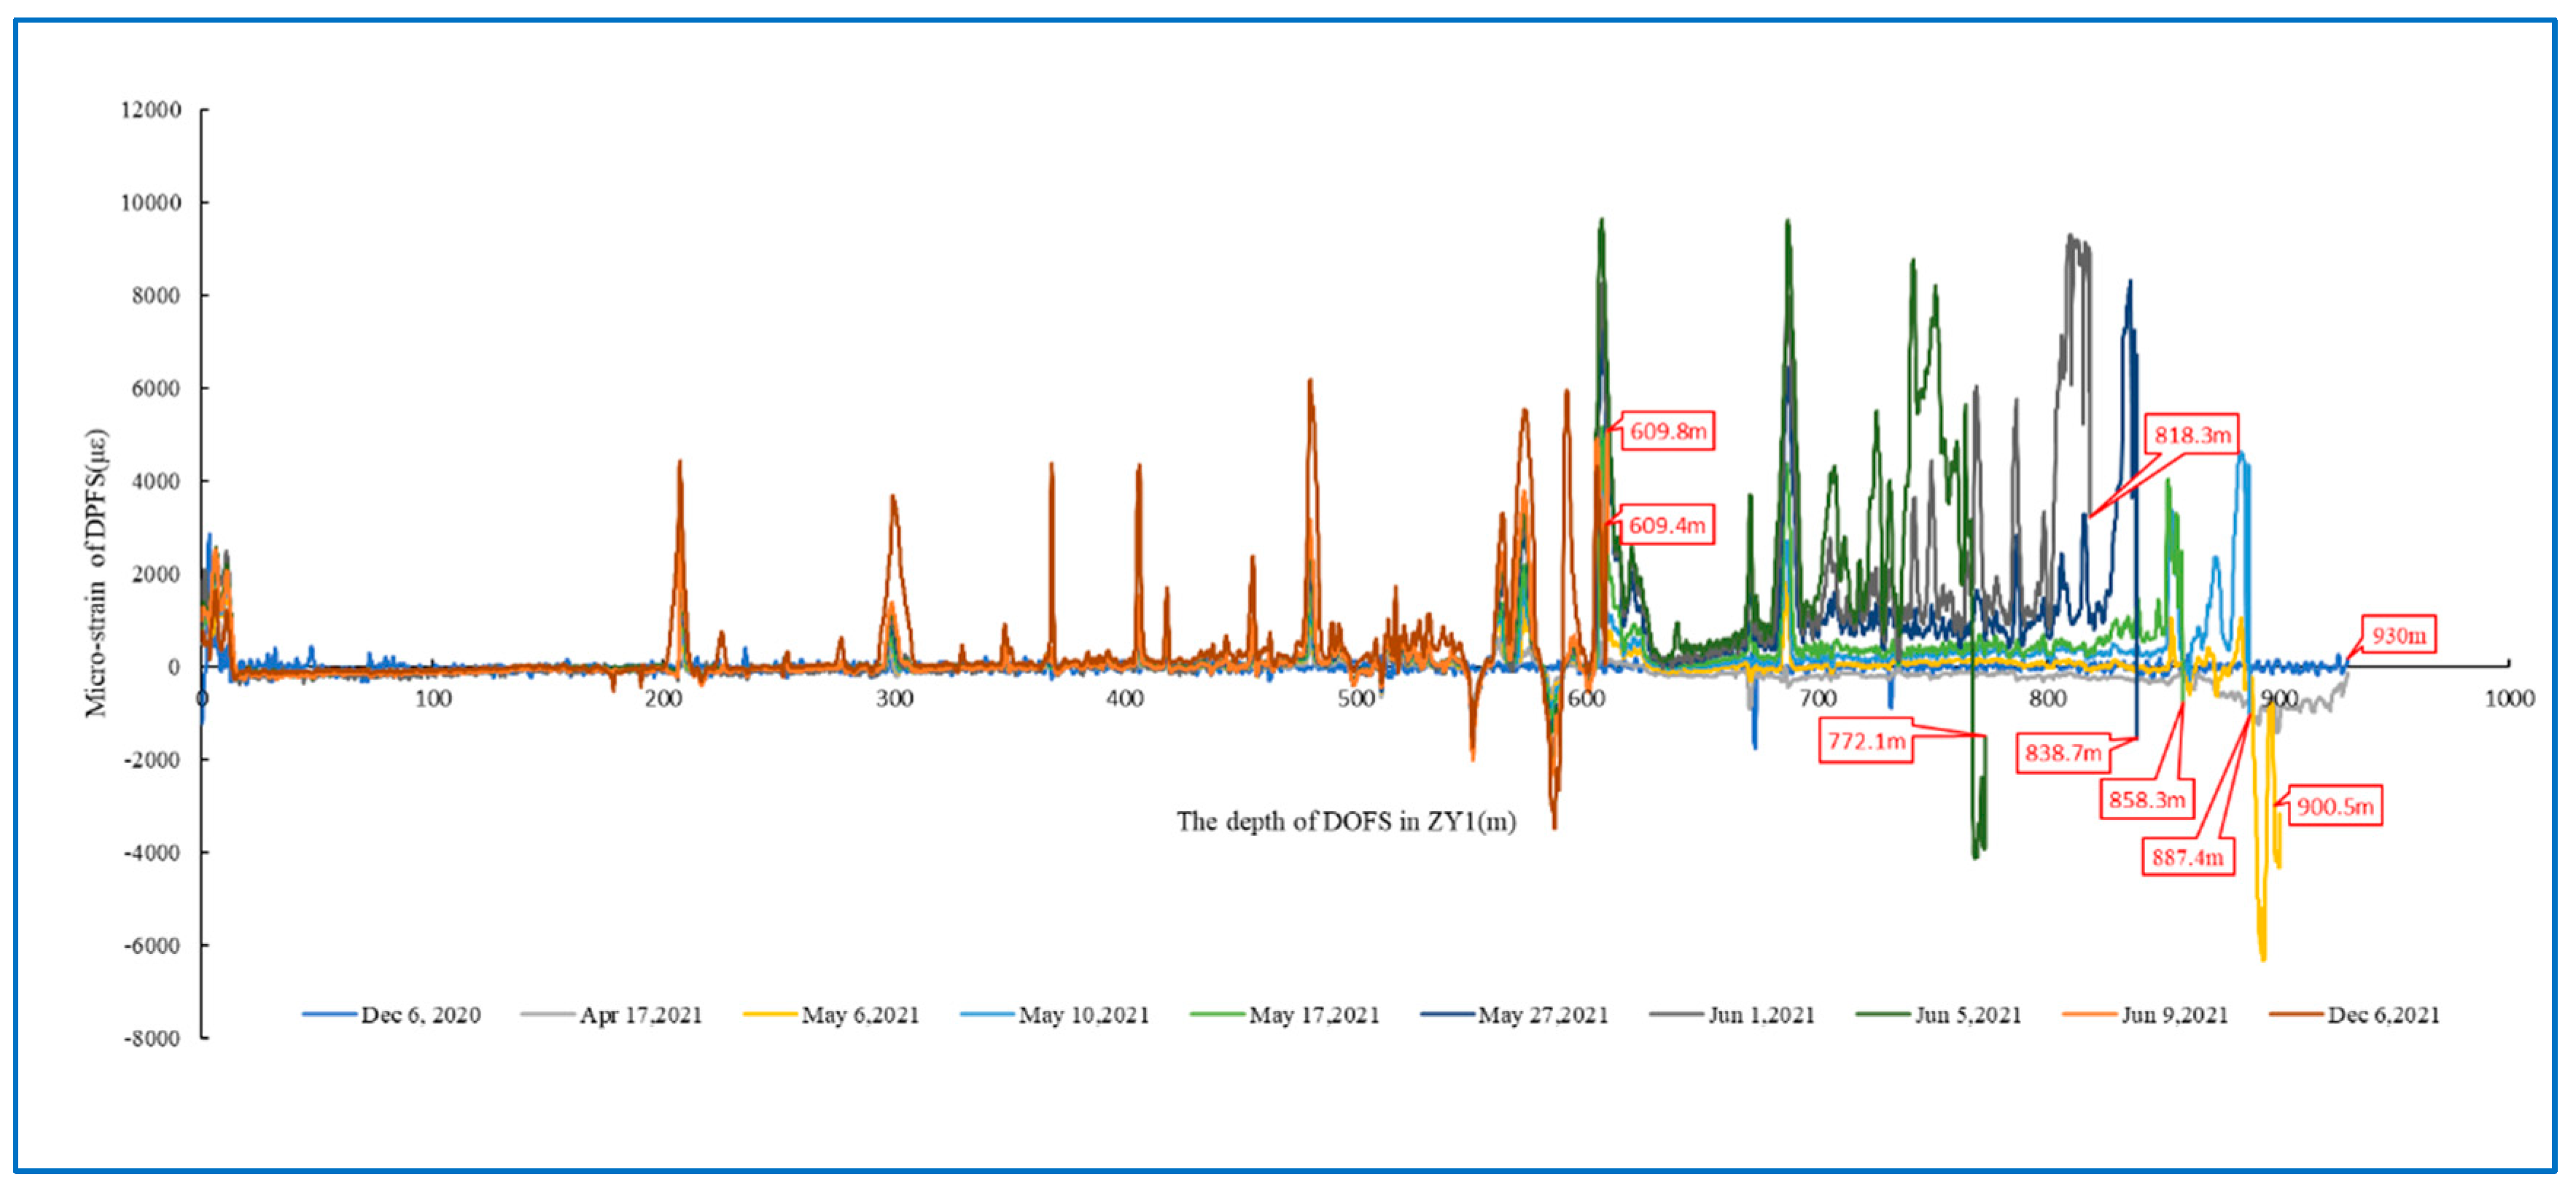
Task: Click the 772.1m callout label
Action: tap(1865, 741)
